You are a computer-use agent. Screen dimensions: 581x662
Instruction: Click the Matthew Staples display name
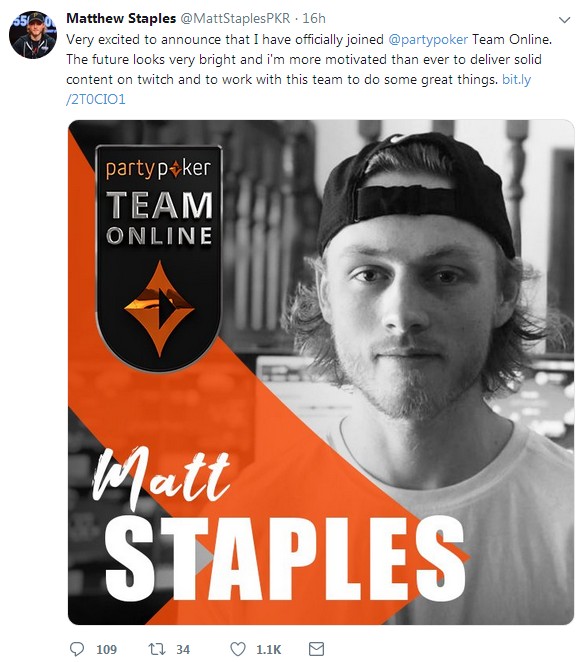point(121,18)
